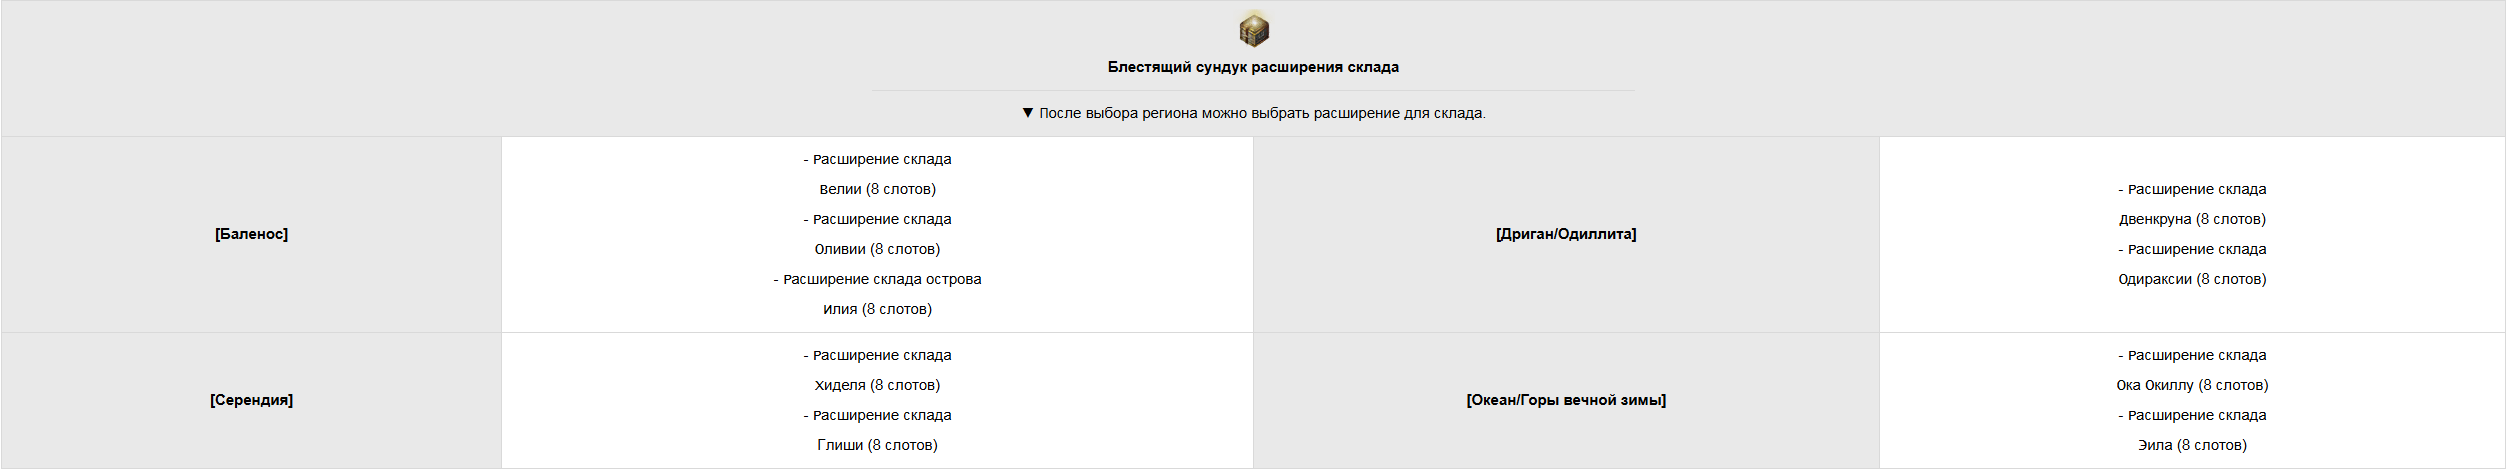Click the shining storage expansion chest icon
The height and width of the screenshot is (469, 2506).
1253,30
